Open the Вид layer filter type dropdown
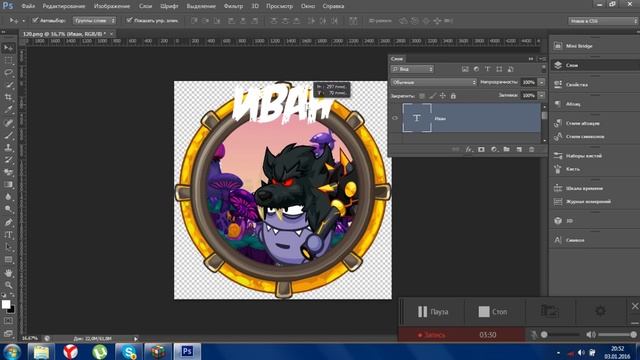Screen dimensions: 640x360 tap(412, 69)
